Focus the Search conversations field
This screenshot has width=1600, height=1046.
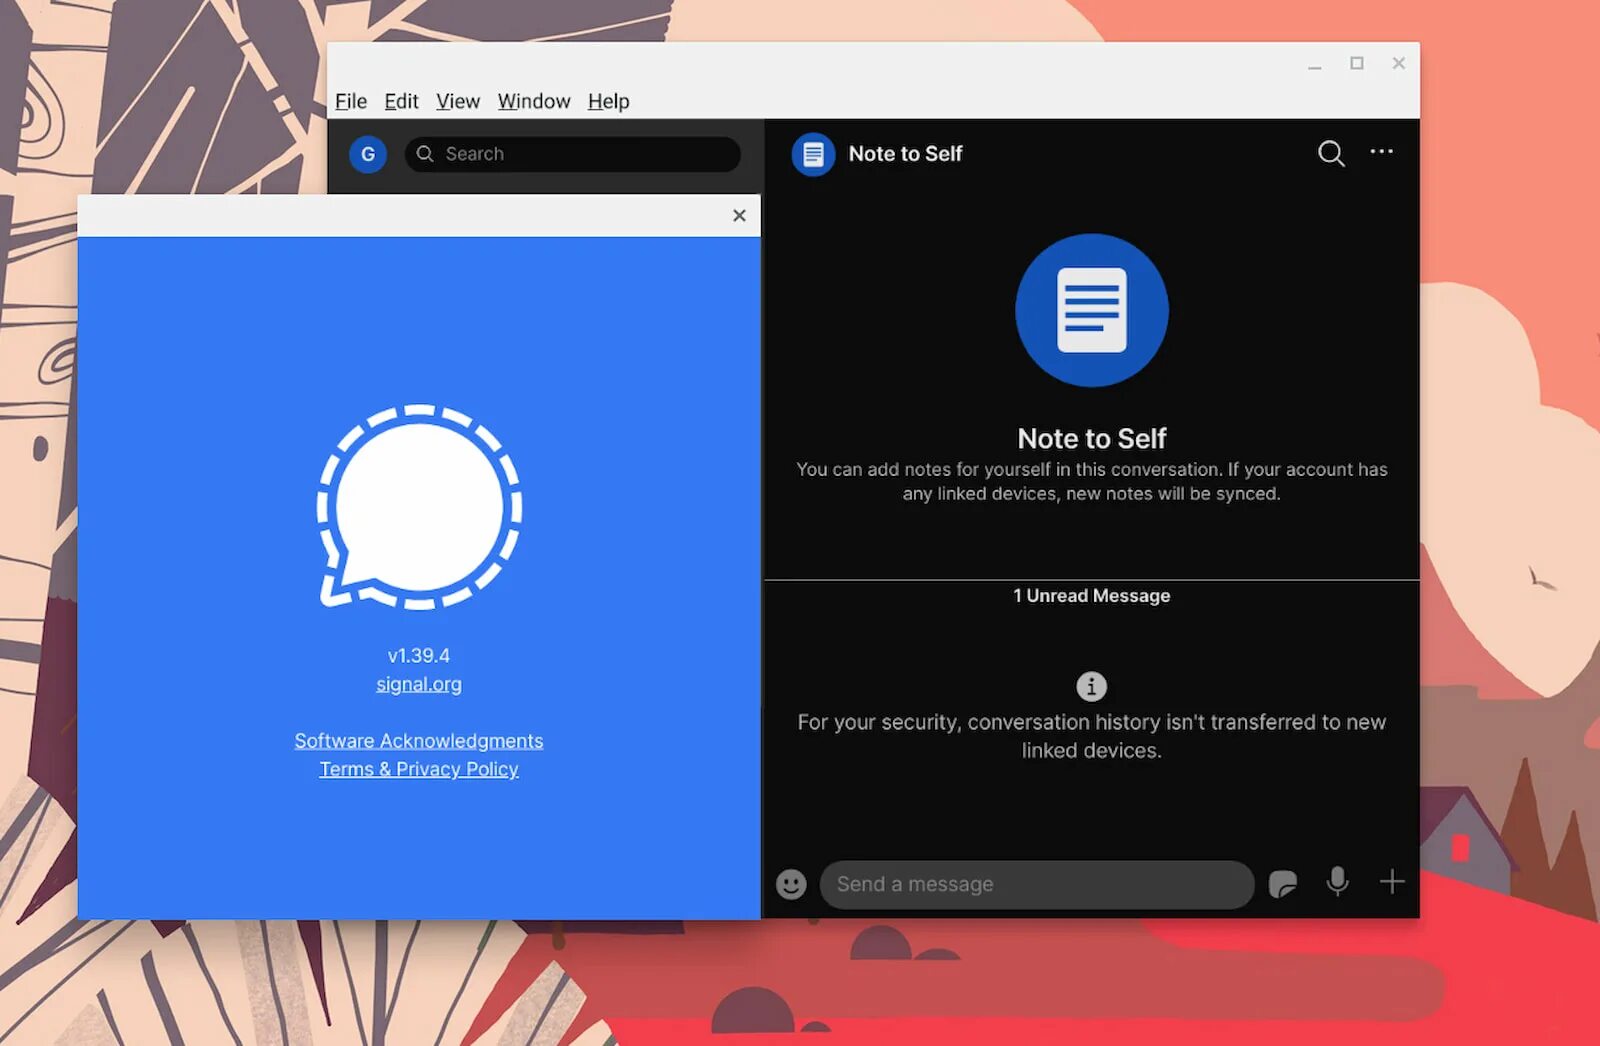[x=573, y=154]
